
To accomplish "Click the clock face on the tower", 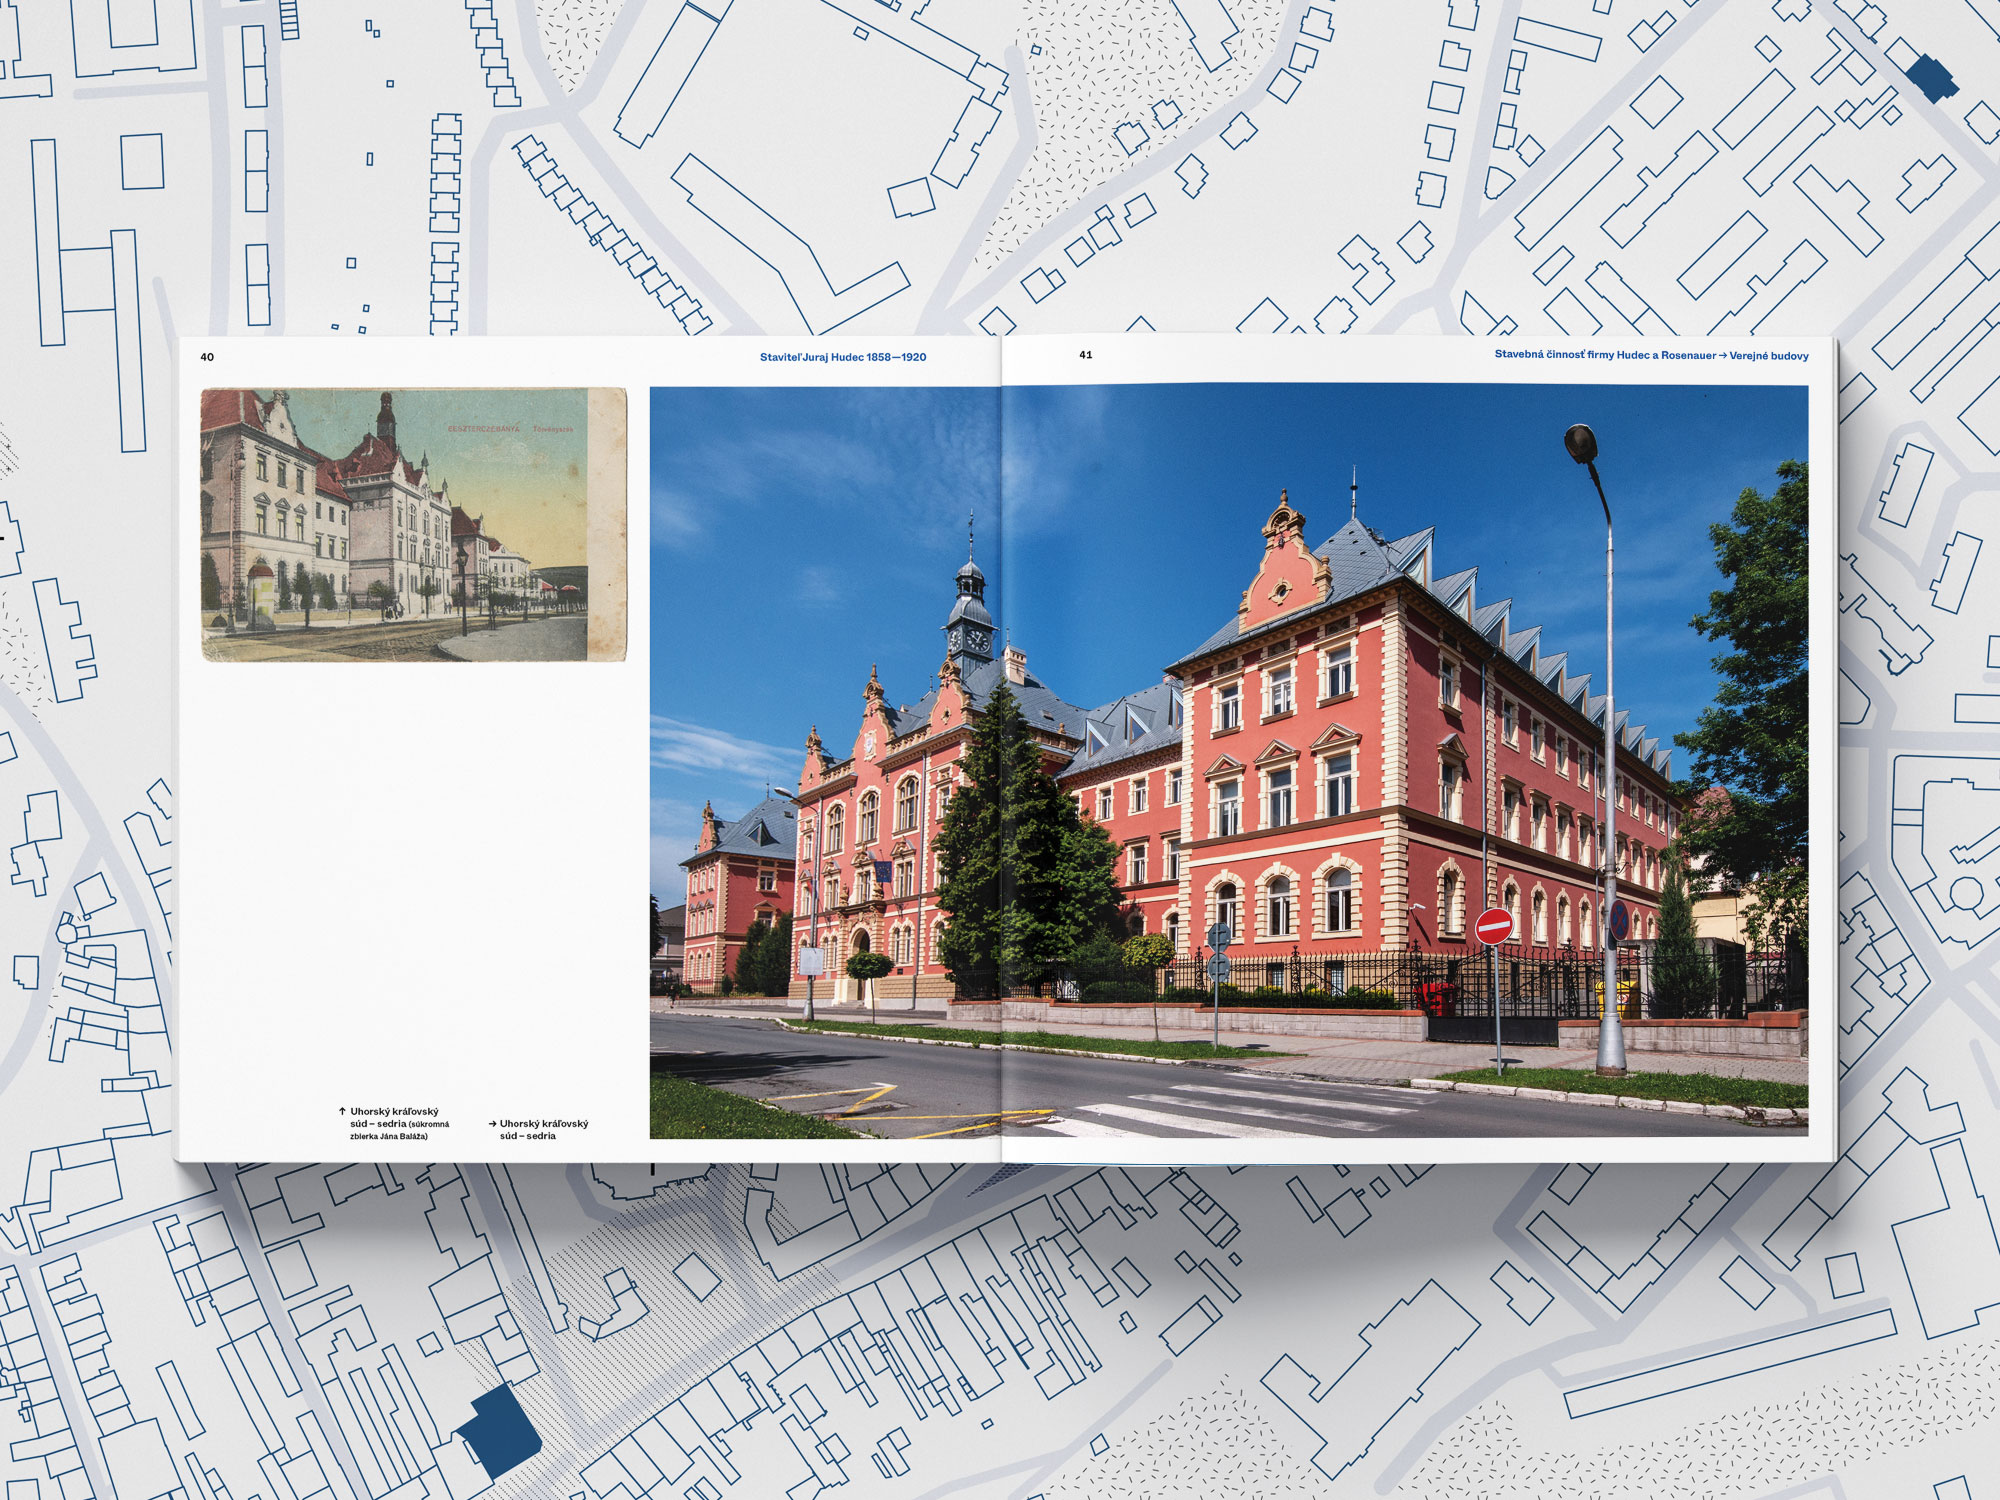I will [978, 639].
